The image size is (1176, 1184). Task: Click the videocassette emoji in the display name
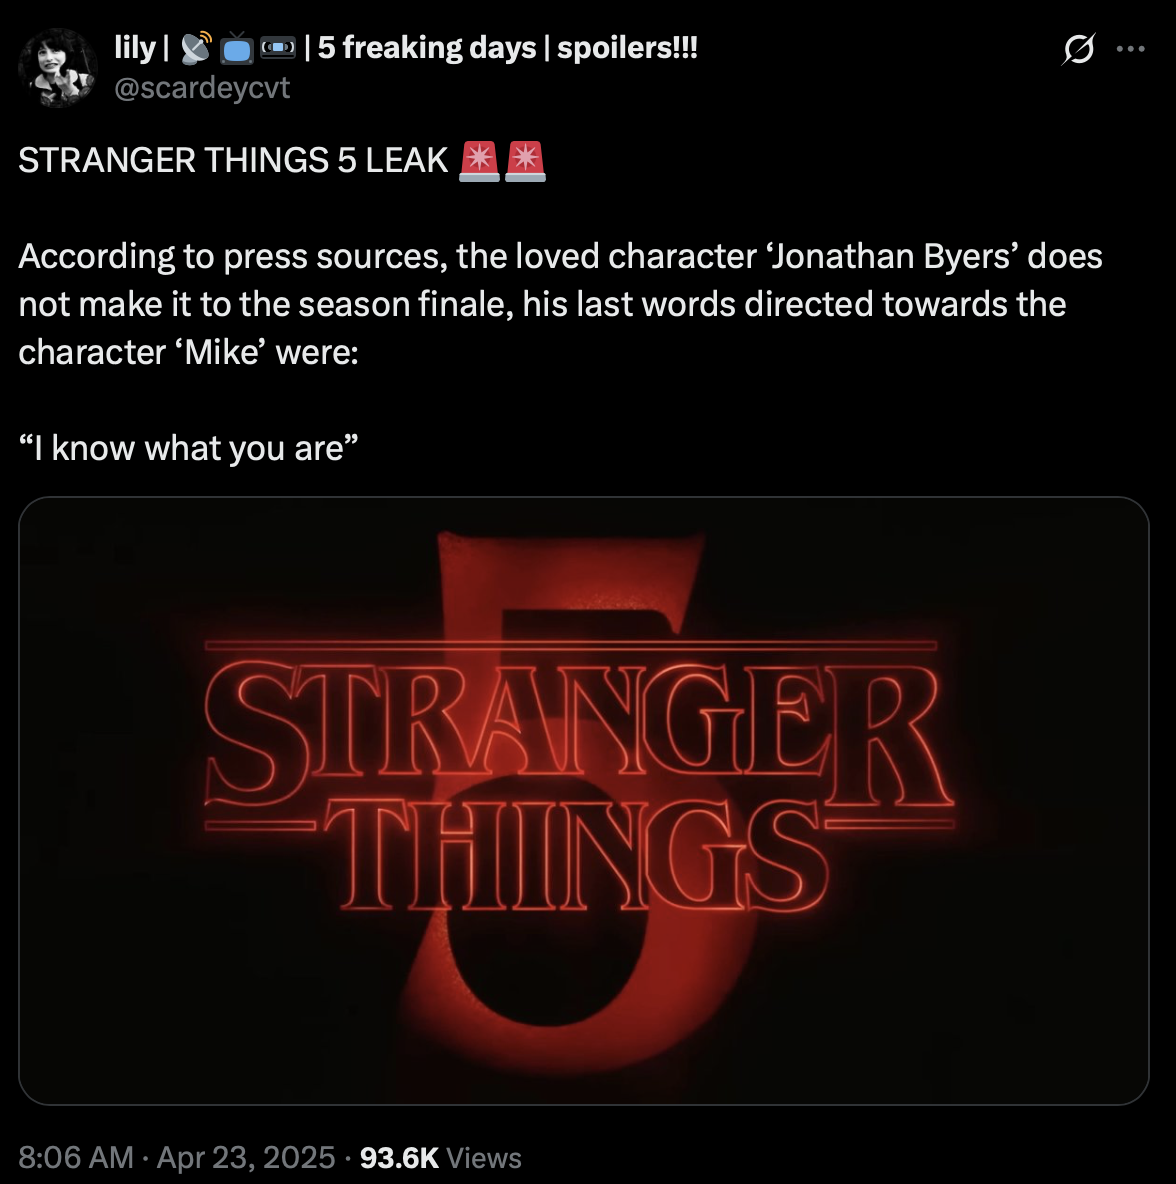point(276,45)
